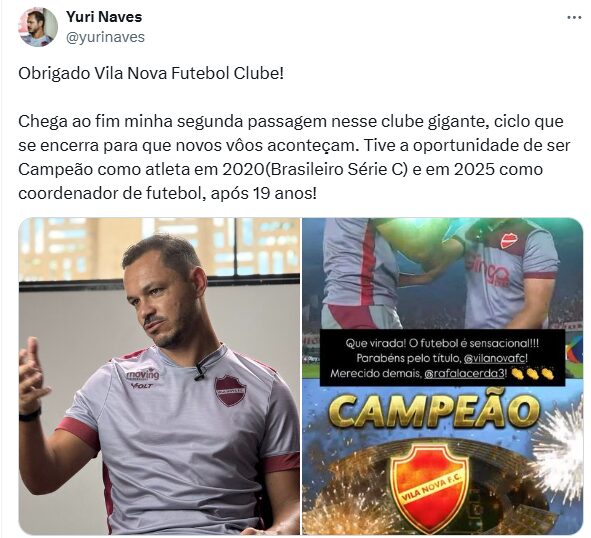Click the @vilanovafc mention in the image
Screen dimensions: 591x538
[x=495, y=358]
